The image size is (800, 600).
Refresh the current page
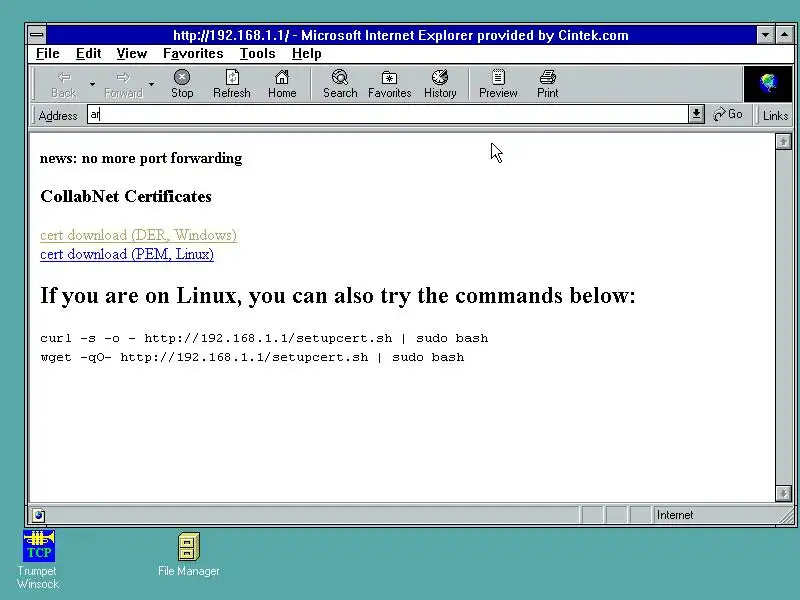[x=232, y=84]
